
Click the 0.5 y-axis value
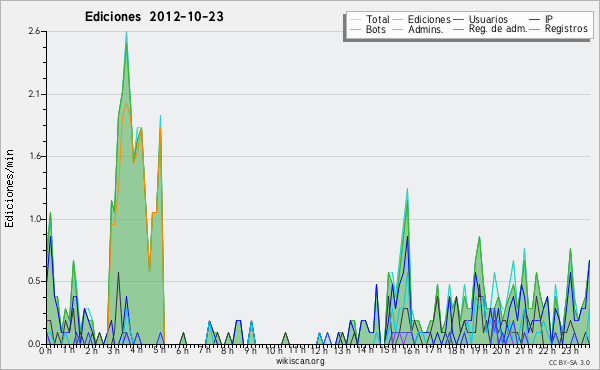(x=34, y=281)
